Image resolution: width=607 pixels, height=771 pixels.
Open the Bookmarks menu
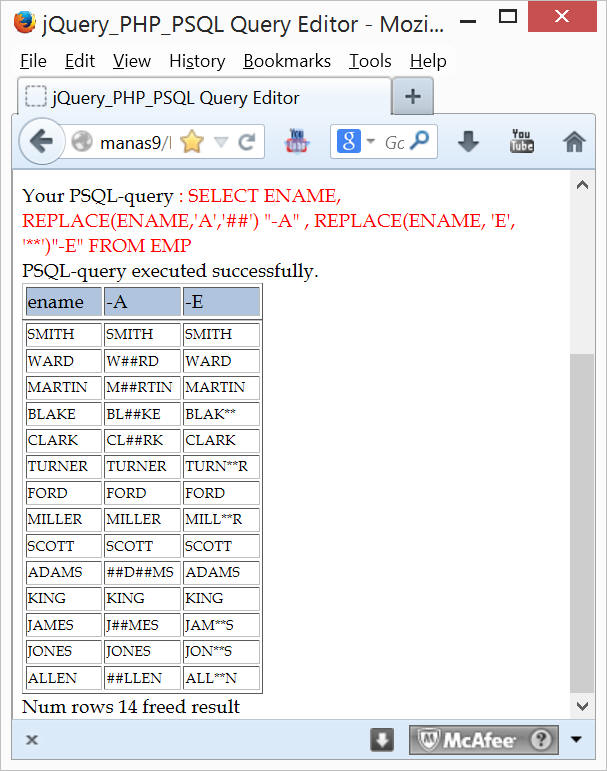pos(287,61)
